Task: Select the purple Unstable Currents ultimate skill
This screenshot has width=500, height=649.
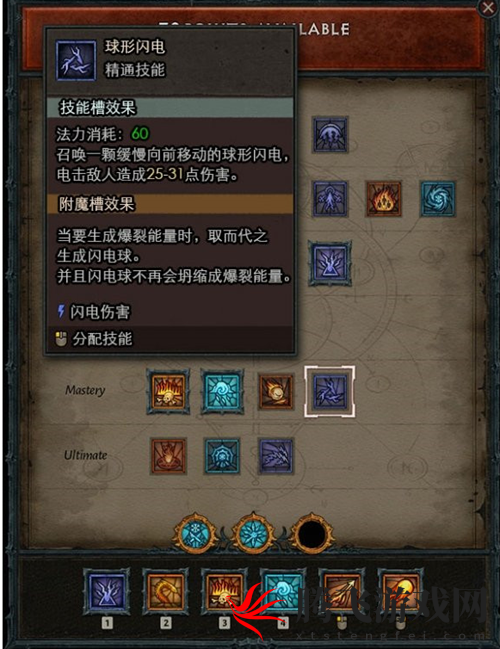Action: [x=276, y=456]
